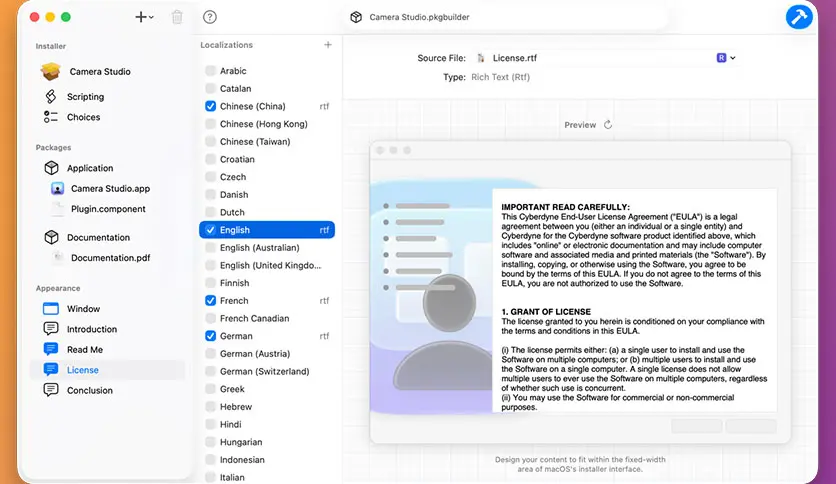Open the Introduction appearance section
The image size is (836, 484).
pyautogui.click(x=92, y=329)
